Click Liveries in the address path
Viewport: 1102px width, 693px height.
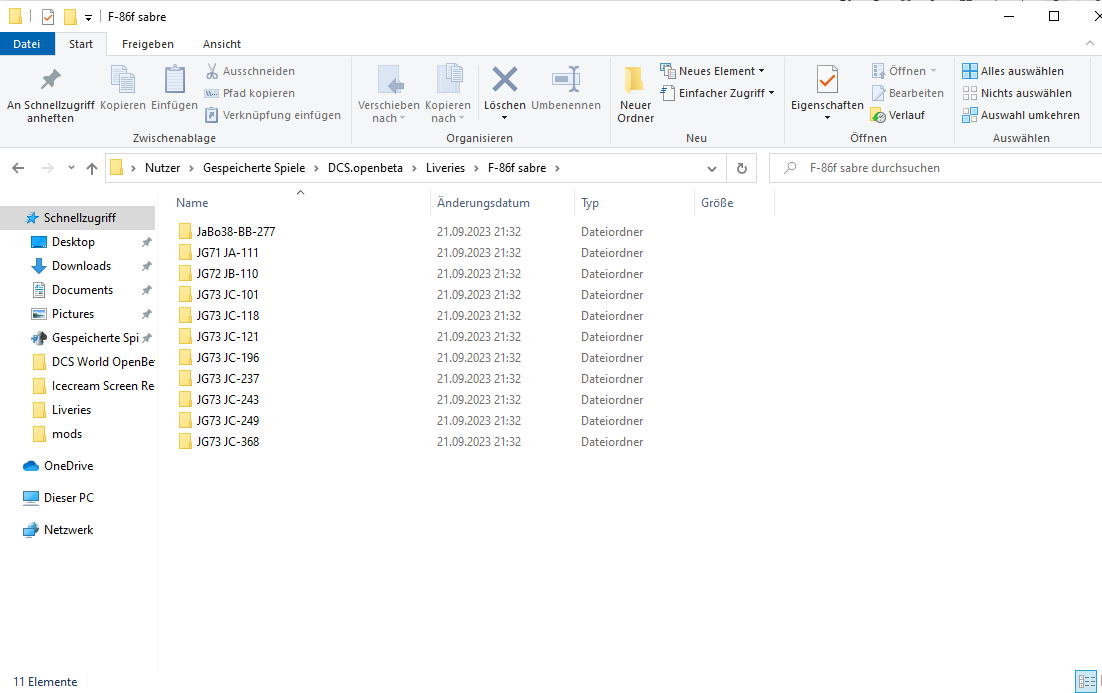(x=445, y=168)
